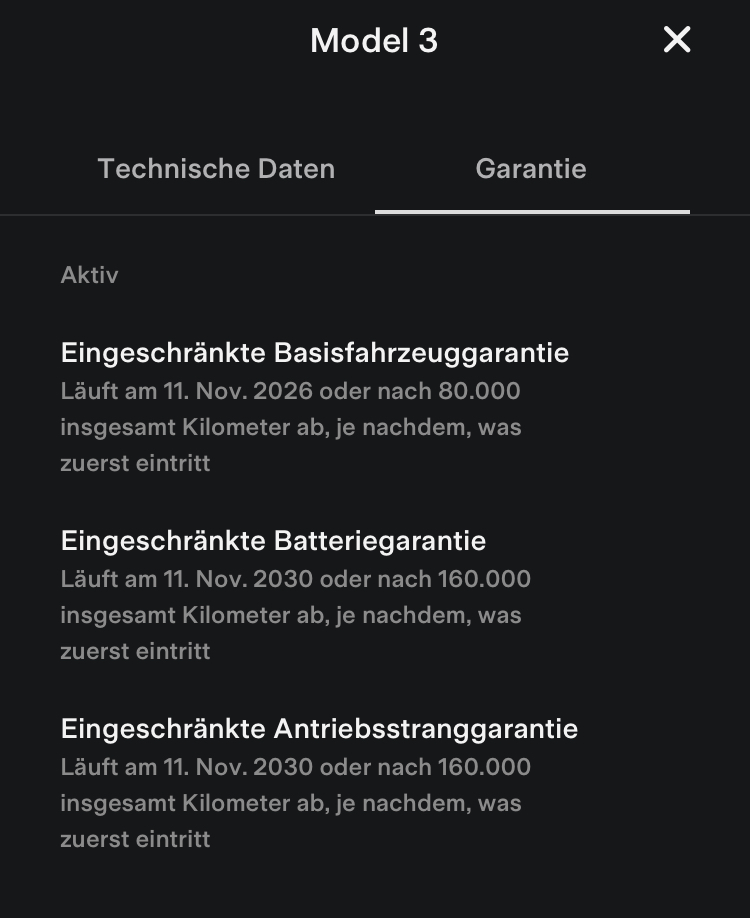750x918 pixels.
Task: Open the Eingeschränkte Antriebsstranggarantie heading
Action: (319, 729)
